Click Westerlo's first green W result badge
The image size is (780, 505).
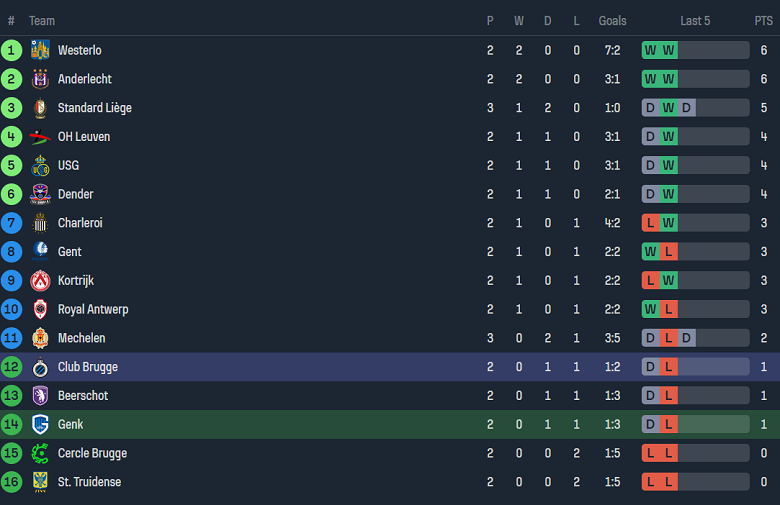tap(651, 50)
